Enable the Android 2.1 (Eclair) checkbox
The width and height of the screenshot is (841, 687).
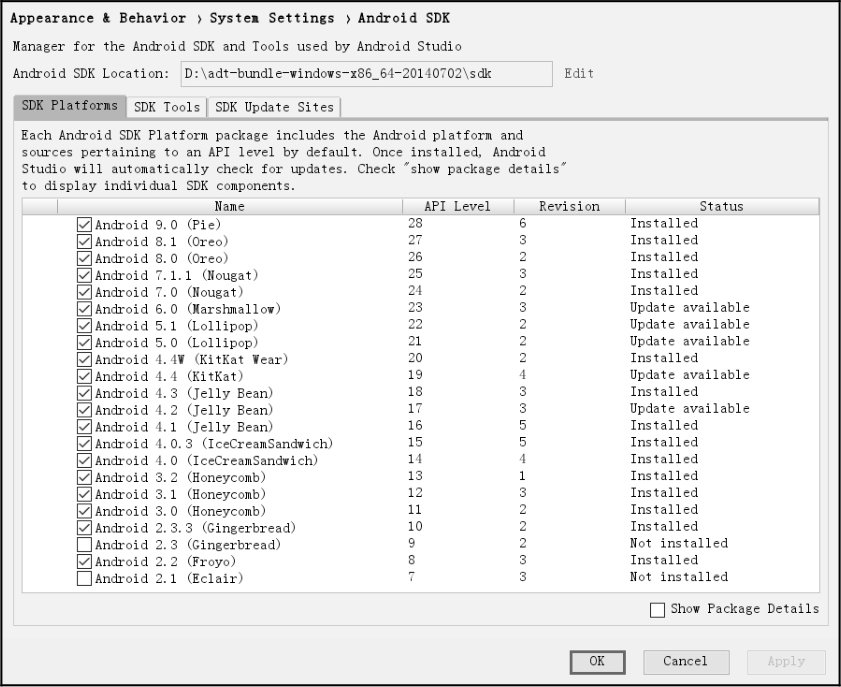point(84,578)
